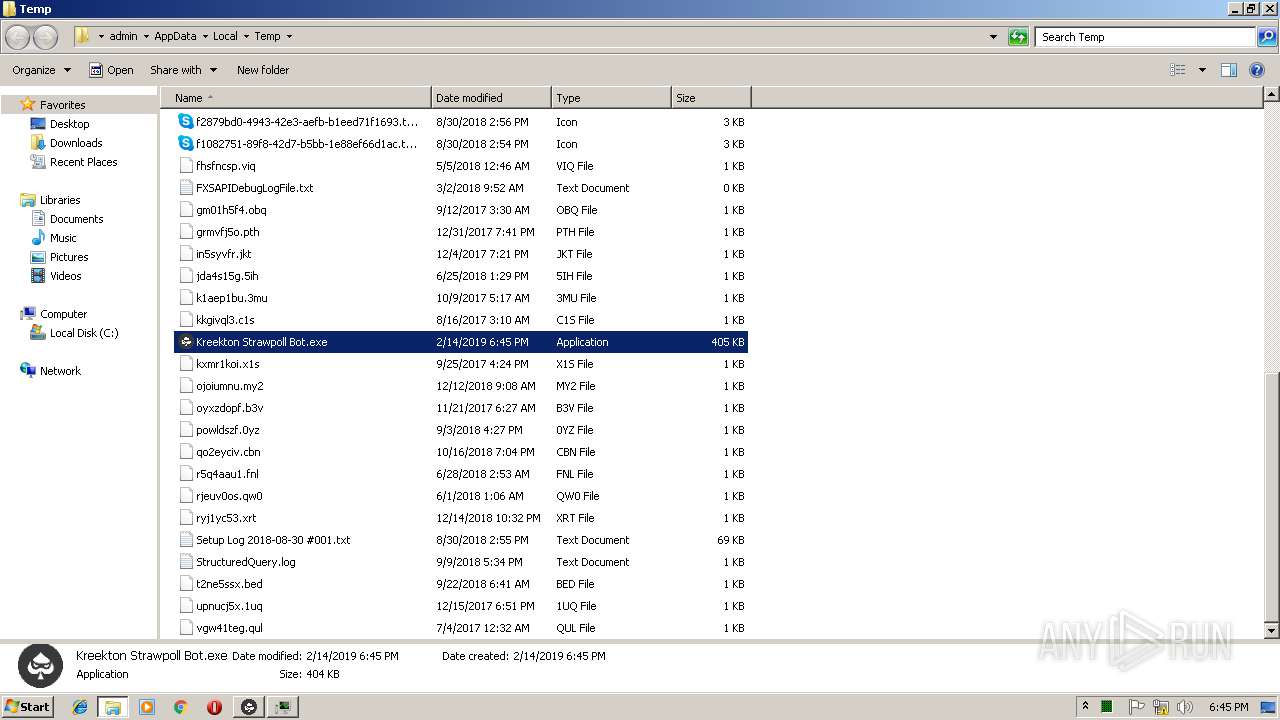1280x720 pixels.
Task: Click the Back navigation arrow
Action: tap(18, 37)
